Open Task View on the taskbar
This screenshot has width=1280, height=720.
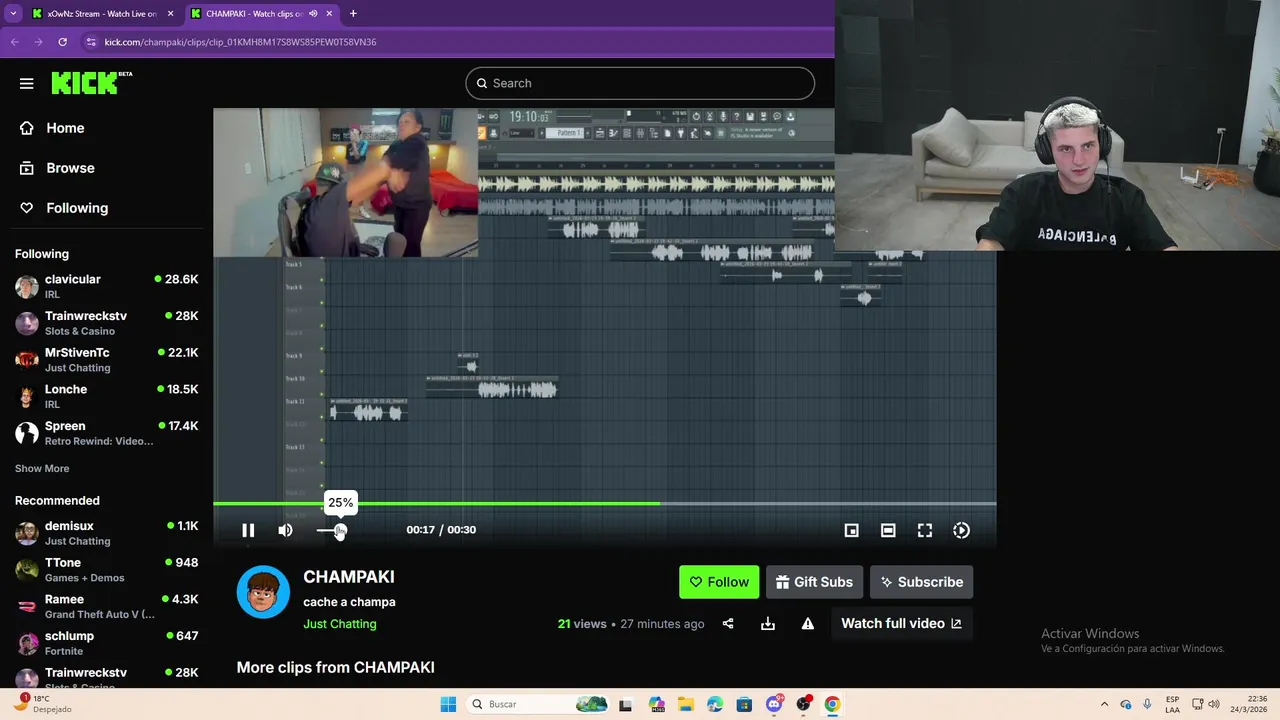pos(625,704)
